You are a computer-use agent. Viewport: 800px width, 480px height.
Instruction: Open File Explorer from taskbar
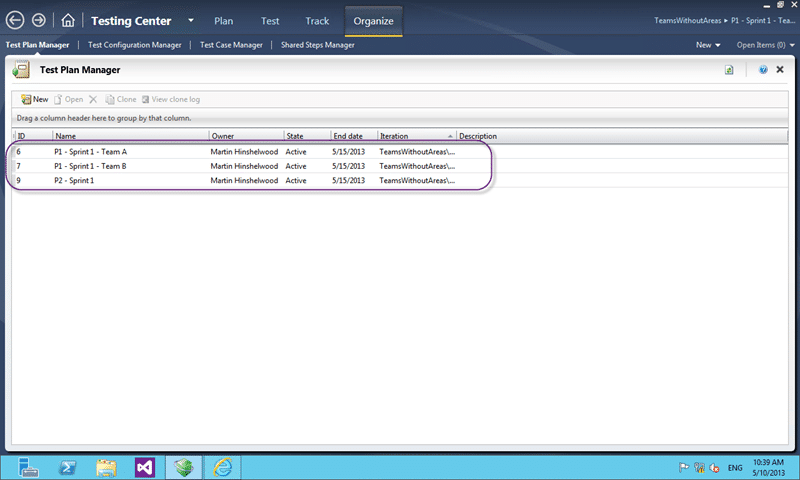click(x=106, y=467)
